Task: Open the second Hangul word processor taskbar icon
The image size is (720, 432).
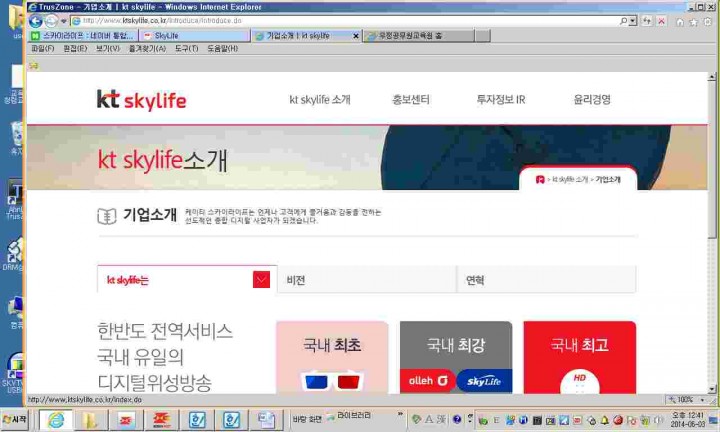Action: [x=231, y=420]
